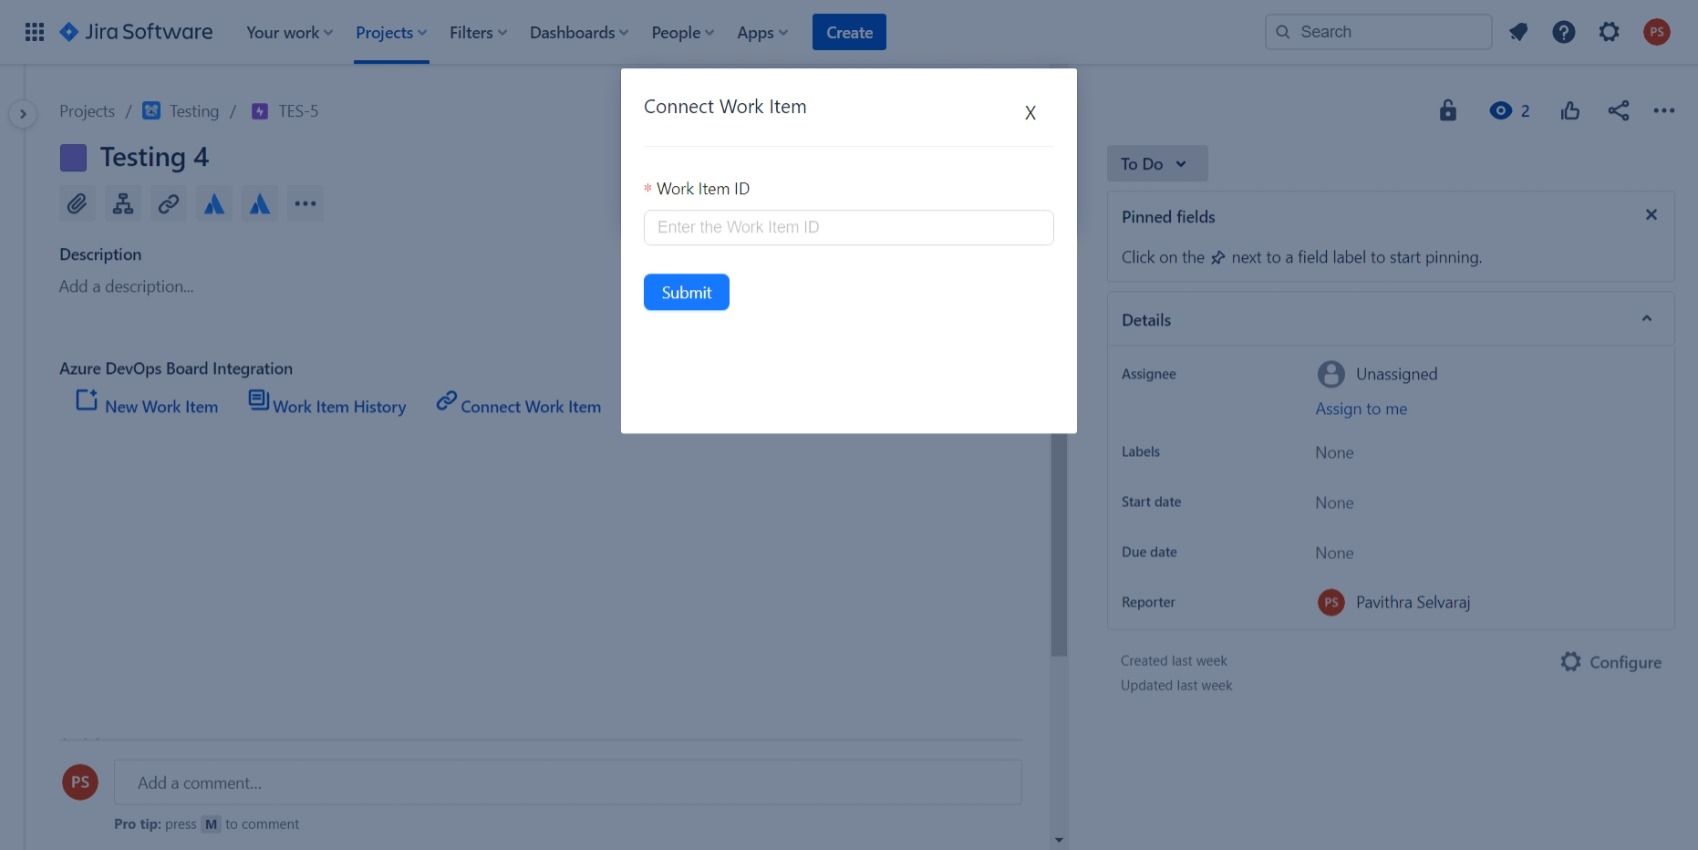This screenshot has height=850, width=1698.
Task: Open the To Do status dropdown
Action: click(1157, 164)
